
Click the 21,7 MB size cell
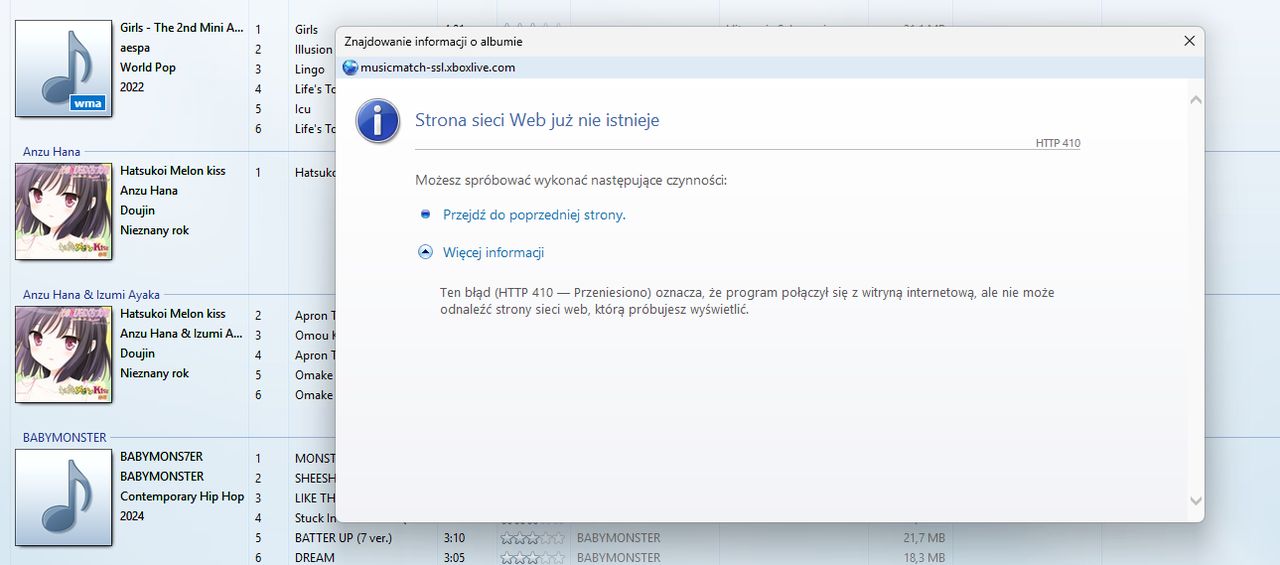[x=924, y=538]
